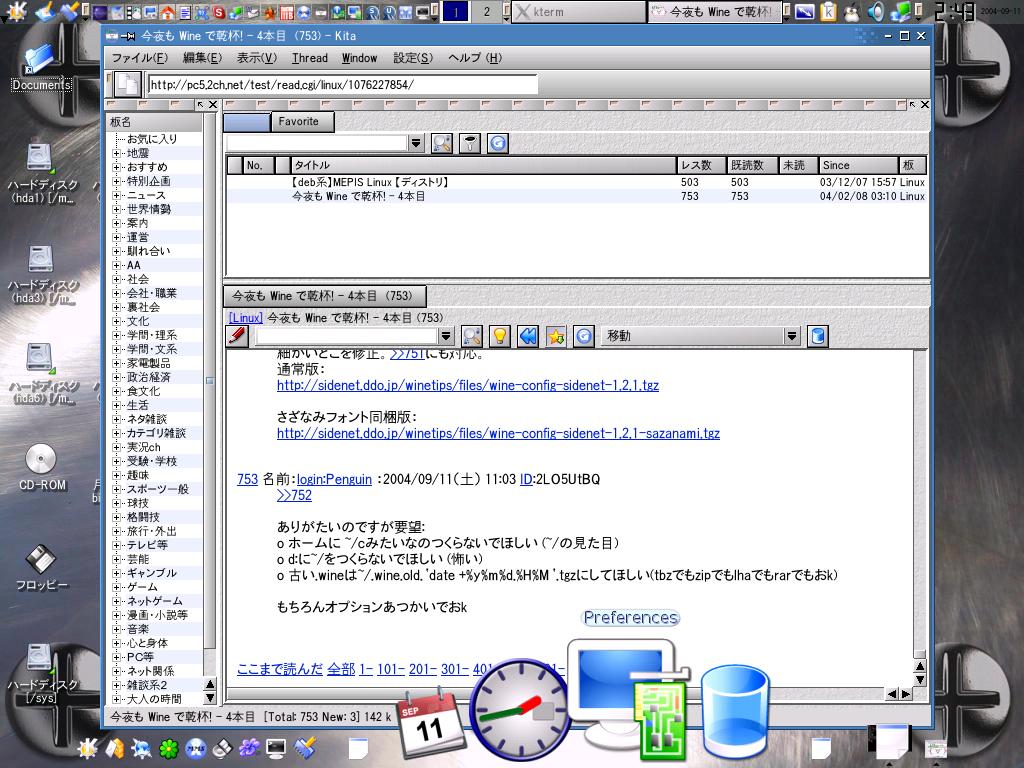Open the CD-ROM desktop icon
Image resolution: width=1024 pixels, height=768 pixels.
42,467
